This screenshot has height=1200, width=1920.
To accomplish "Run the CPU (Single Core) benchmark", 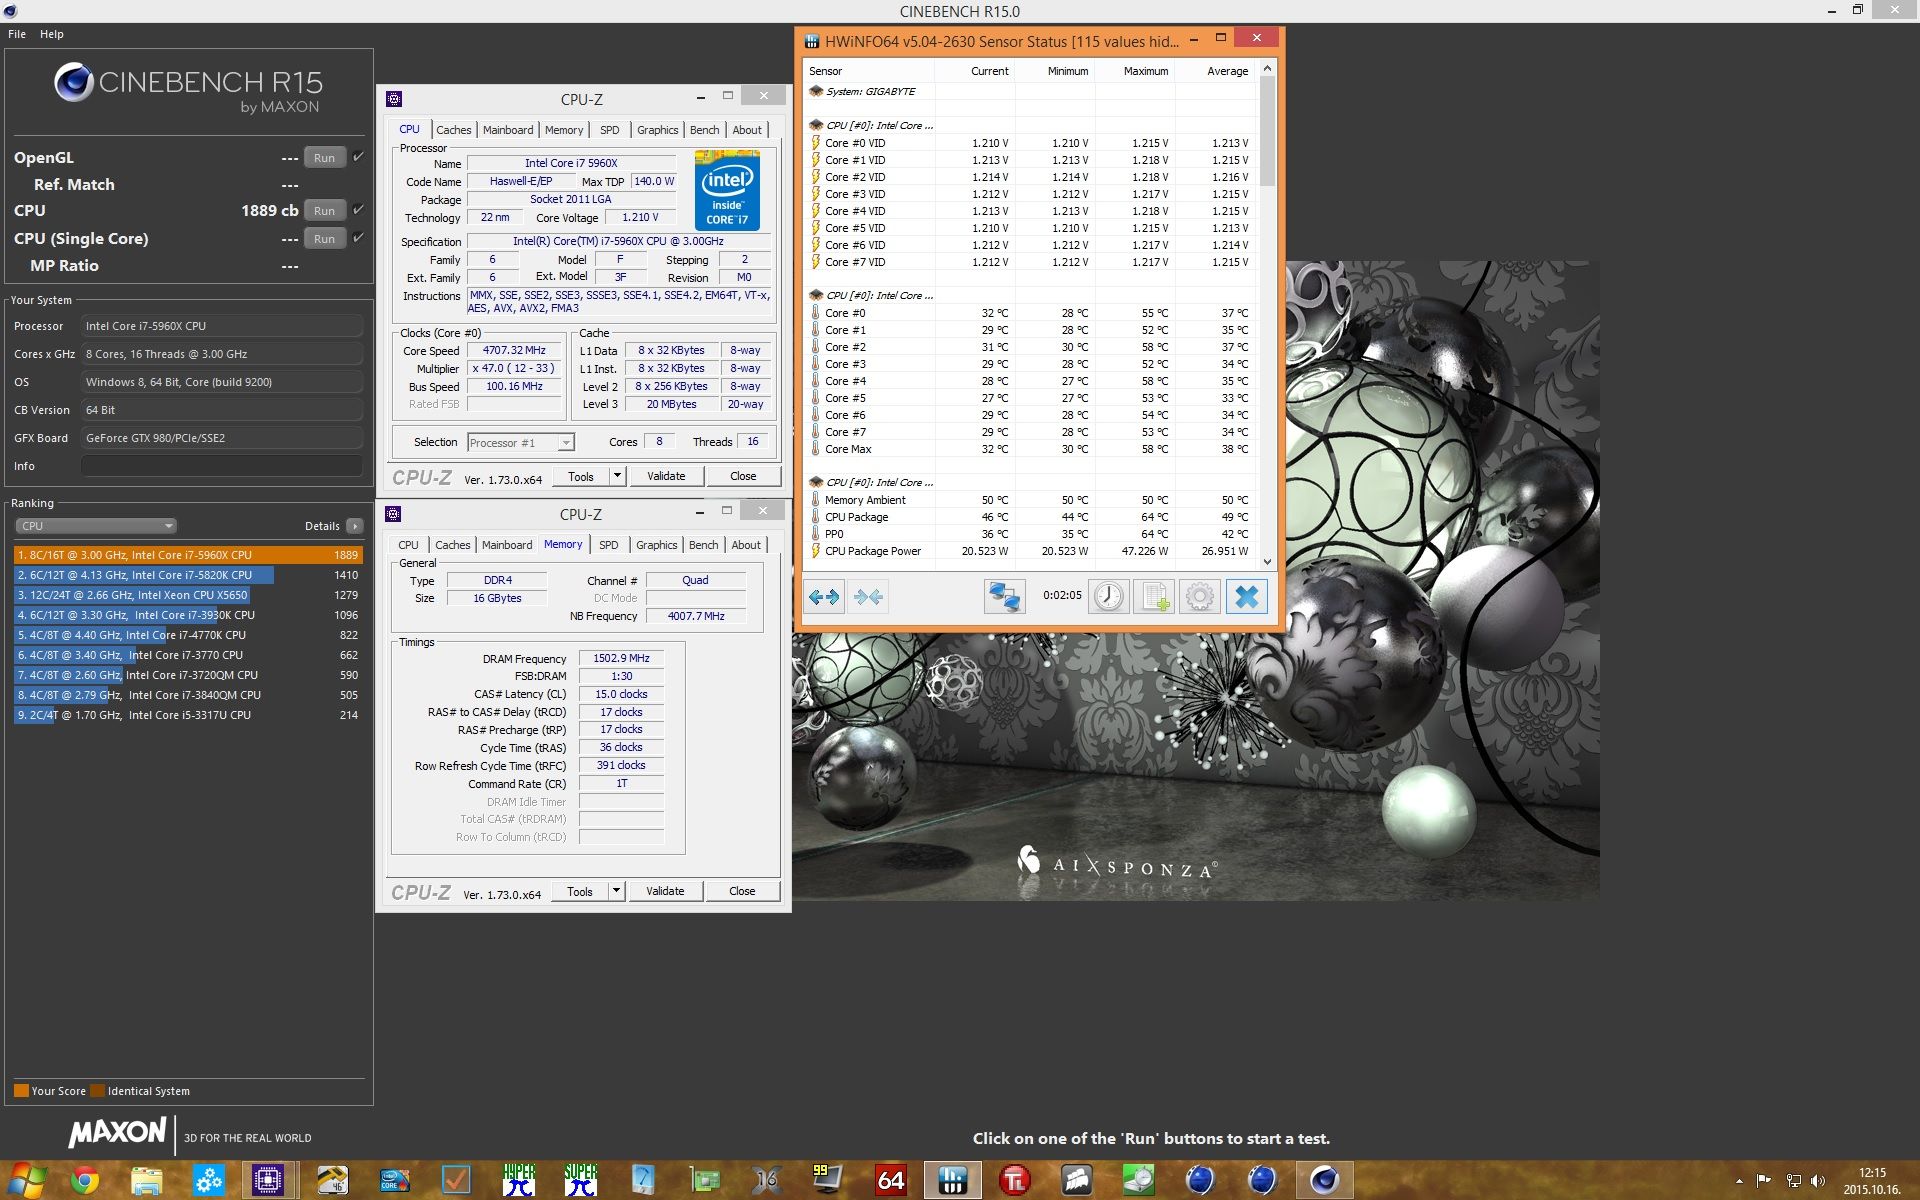I will coord(324,238).
